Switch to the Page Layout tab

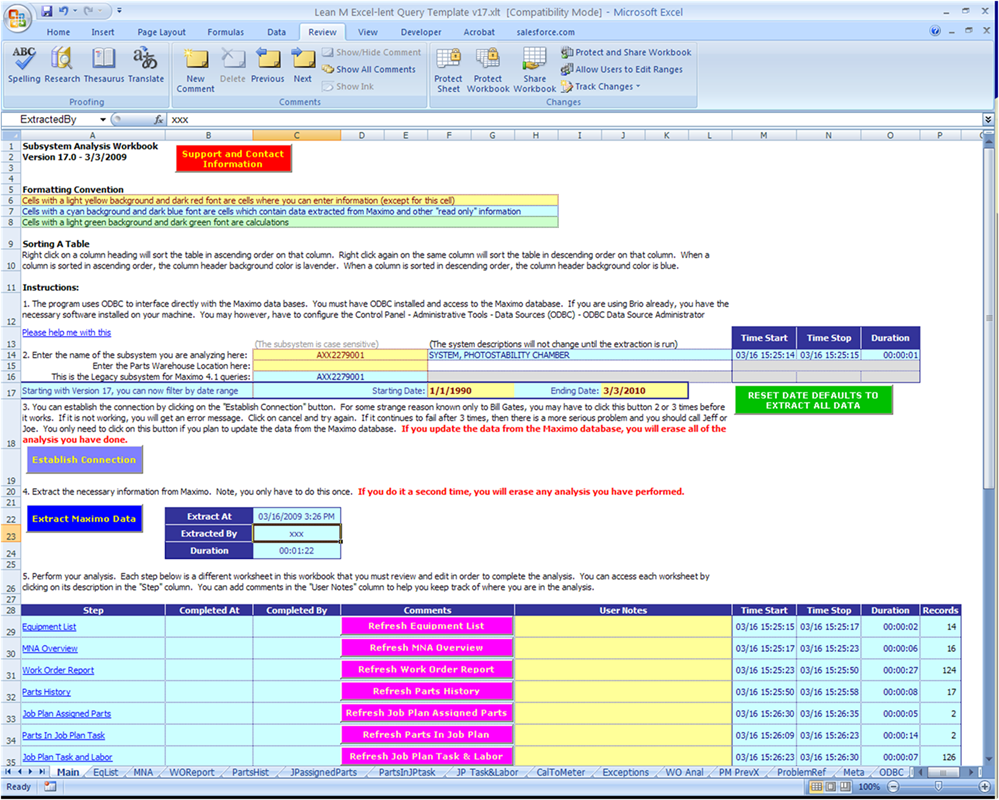[161, 32]
